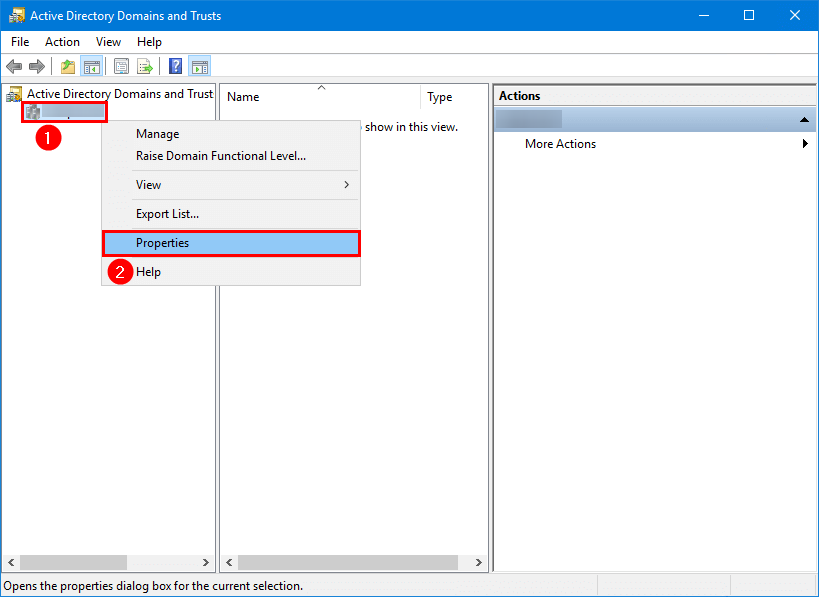Open Help with blue question icon
Image resolution: width=819 pixels, height=597 pixels.
(x=176, y=66)
